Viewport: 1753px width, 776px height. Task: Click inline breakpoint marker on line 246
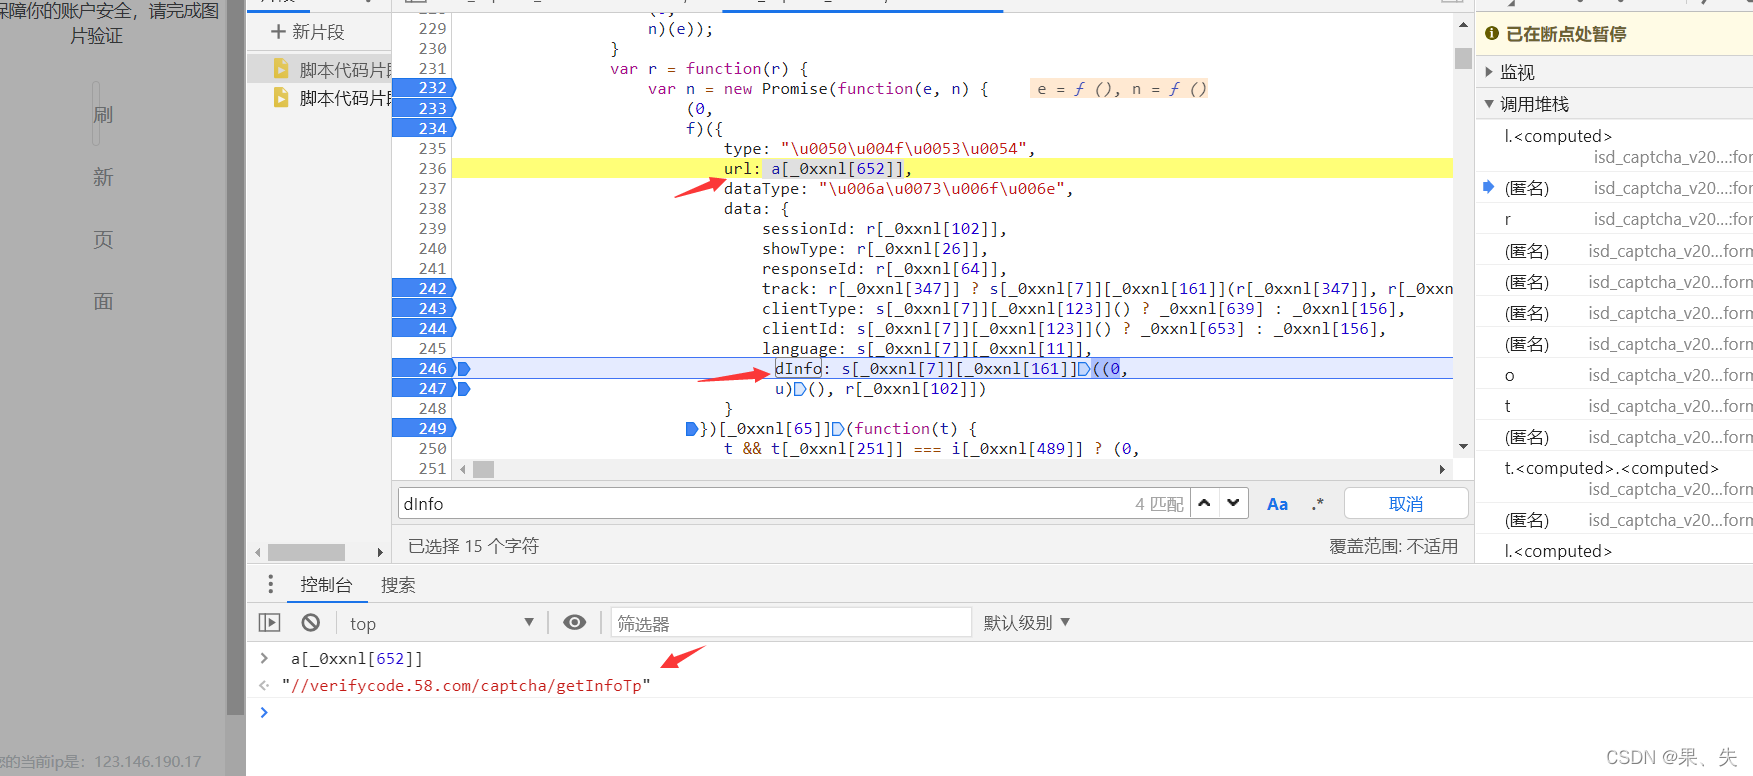(x=464, y=369)
